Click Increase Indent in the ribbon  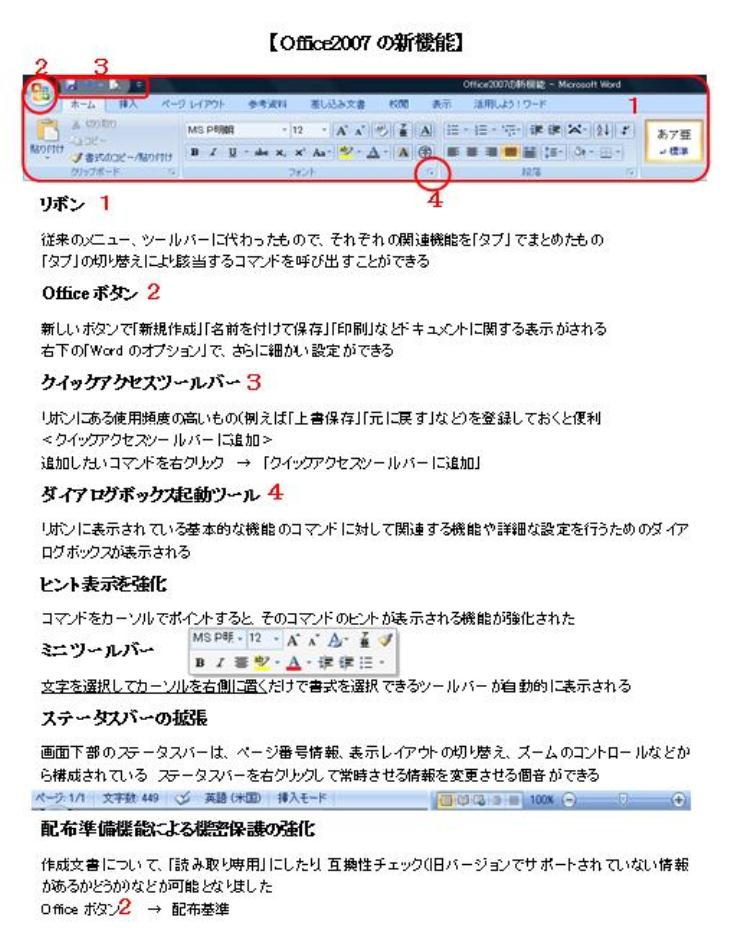point(555,130)
